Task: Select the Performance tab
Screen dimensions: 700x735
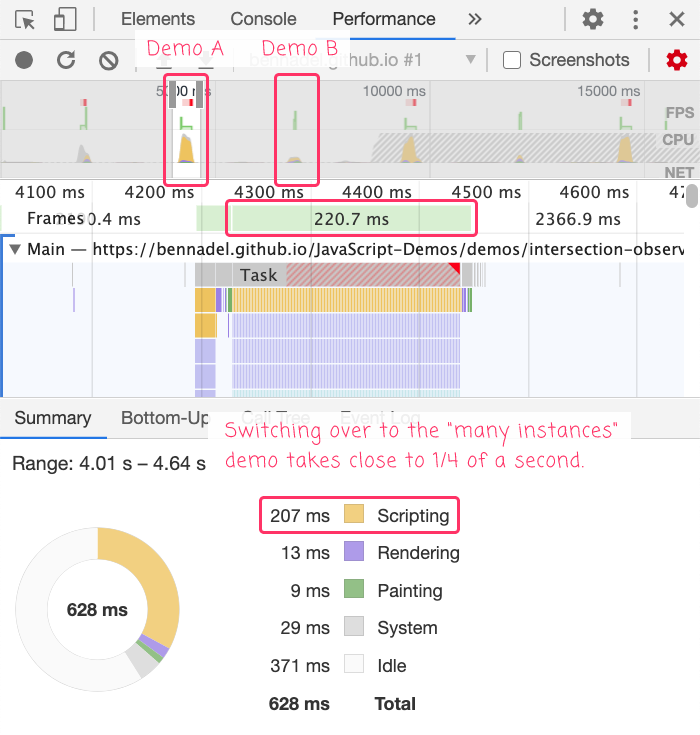Action: 384,19
